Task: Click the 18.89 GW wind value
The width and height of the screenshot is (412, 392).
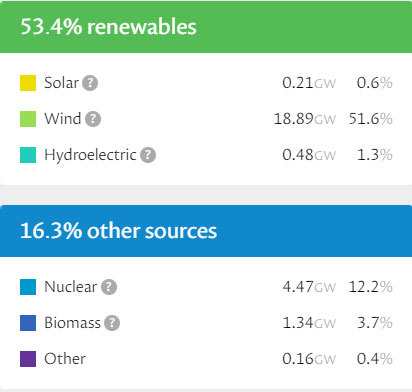Action: pyautogui.click(x=305, y=119)
